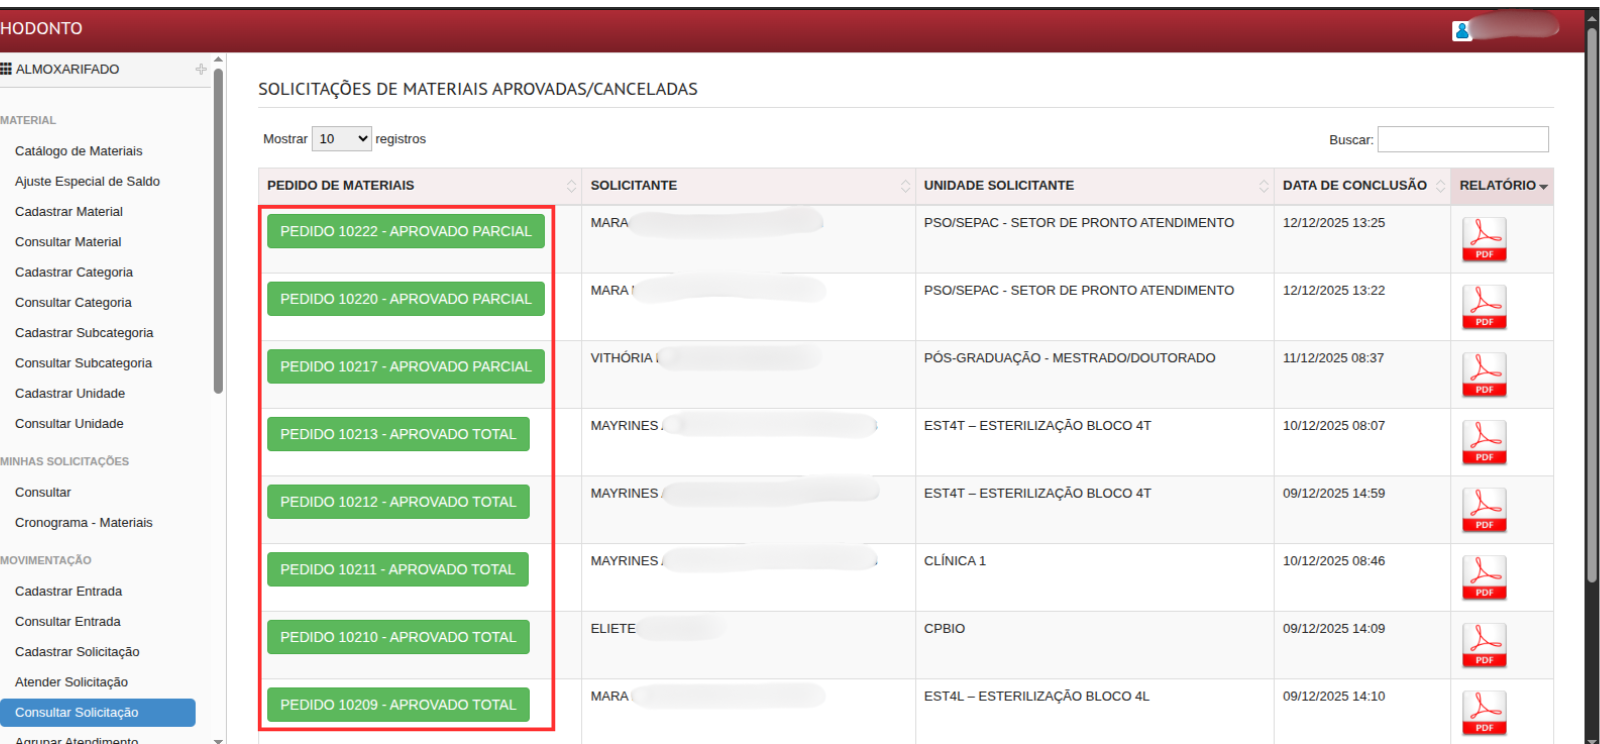The height and width of the screenshot is (744, 1600).
Task: Select Consultar Solicitação in sidebar
Action: tap(77, 713)
